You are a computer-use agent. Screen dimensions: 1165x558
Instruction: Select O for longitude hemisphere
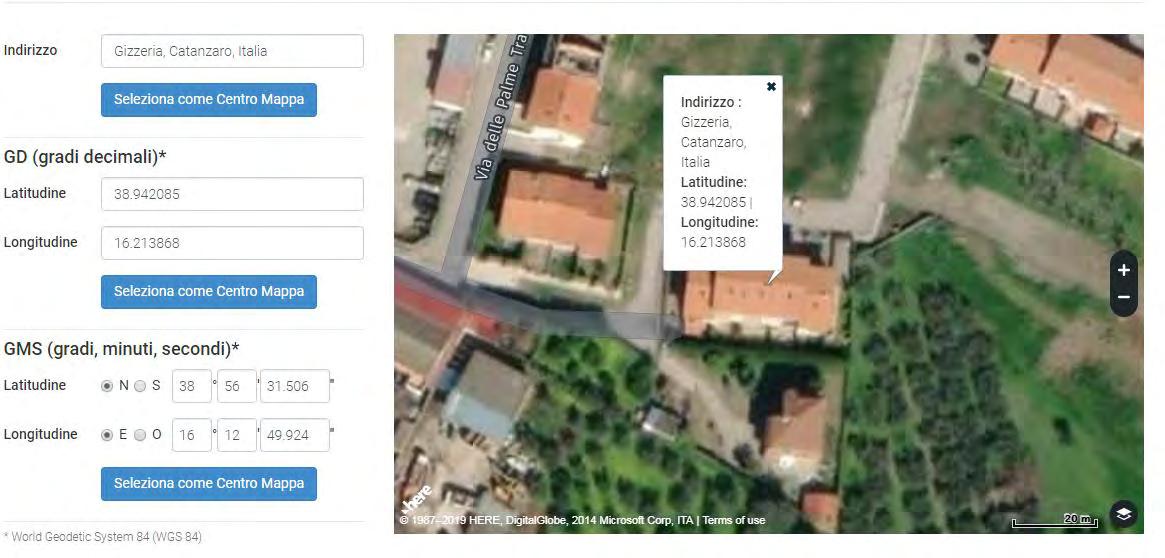[140, 435]
